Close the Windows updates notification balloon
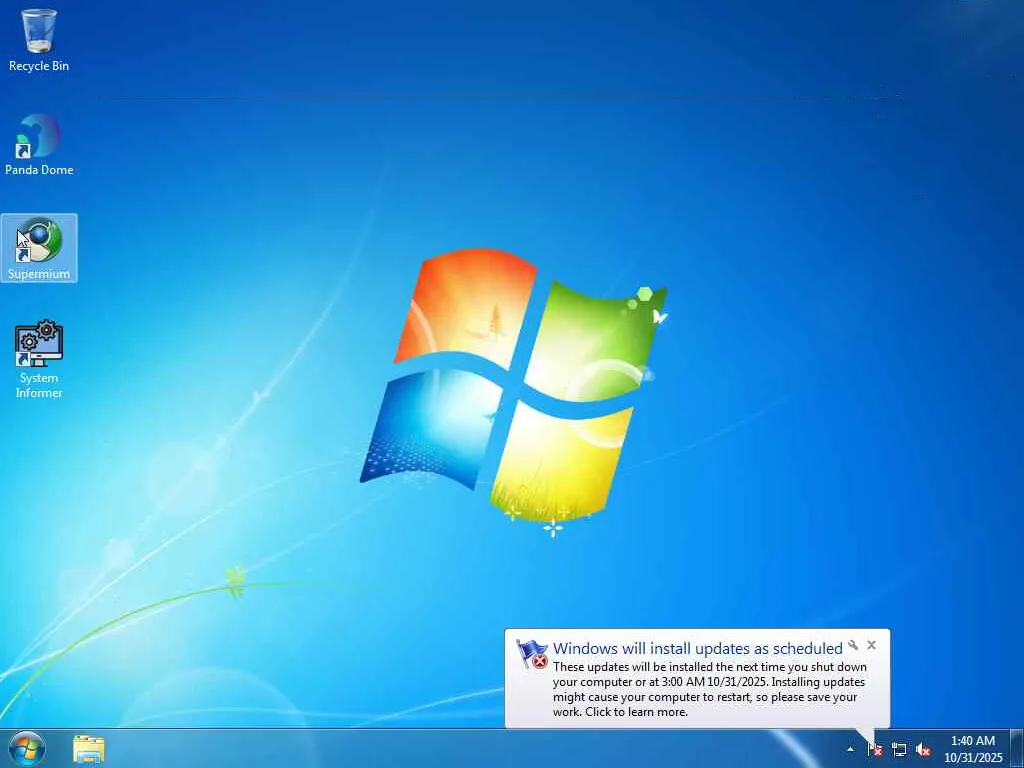The image size is (1024, 768). click(871, 645)
